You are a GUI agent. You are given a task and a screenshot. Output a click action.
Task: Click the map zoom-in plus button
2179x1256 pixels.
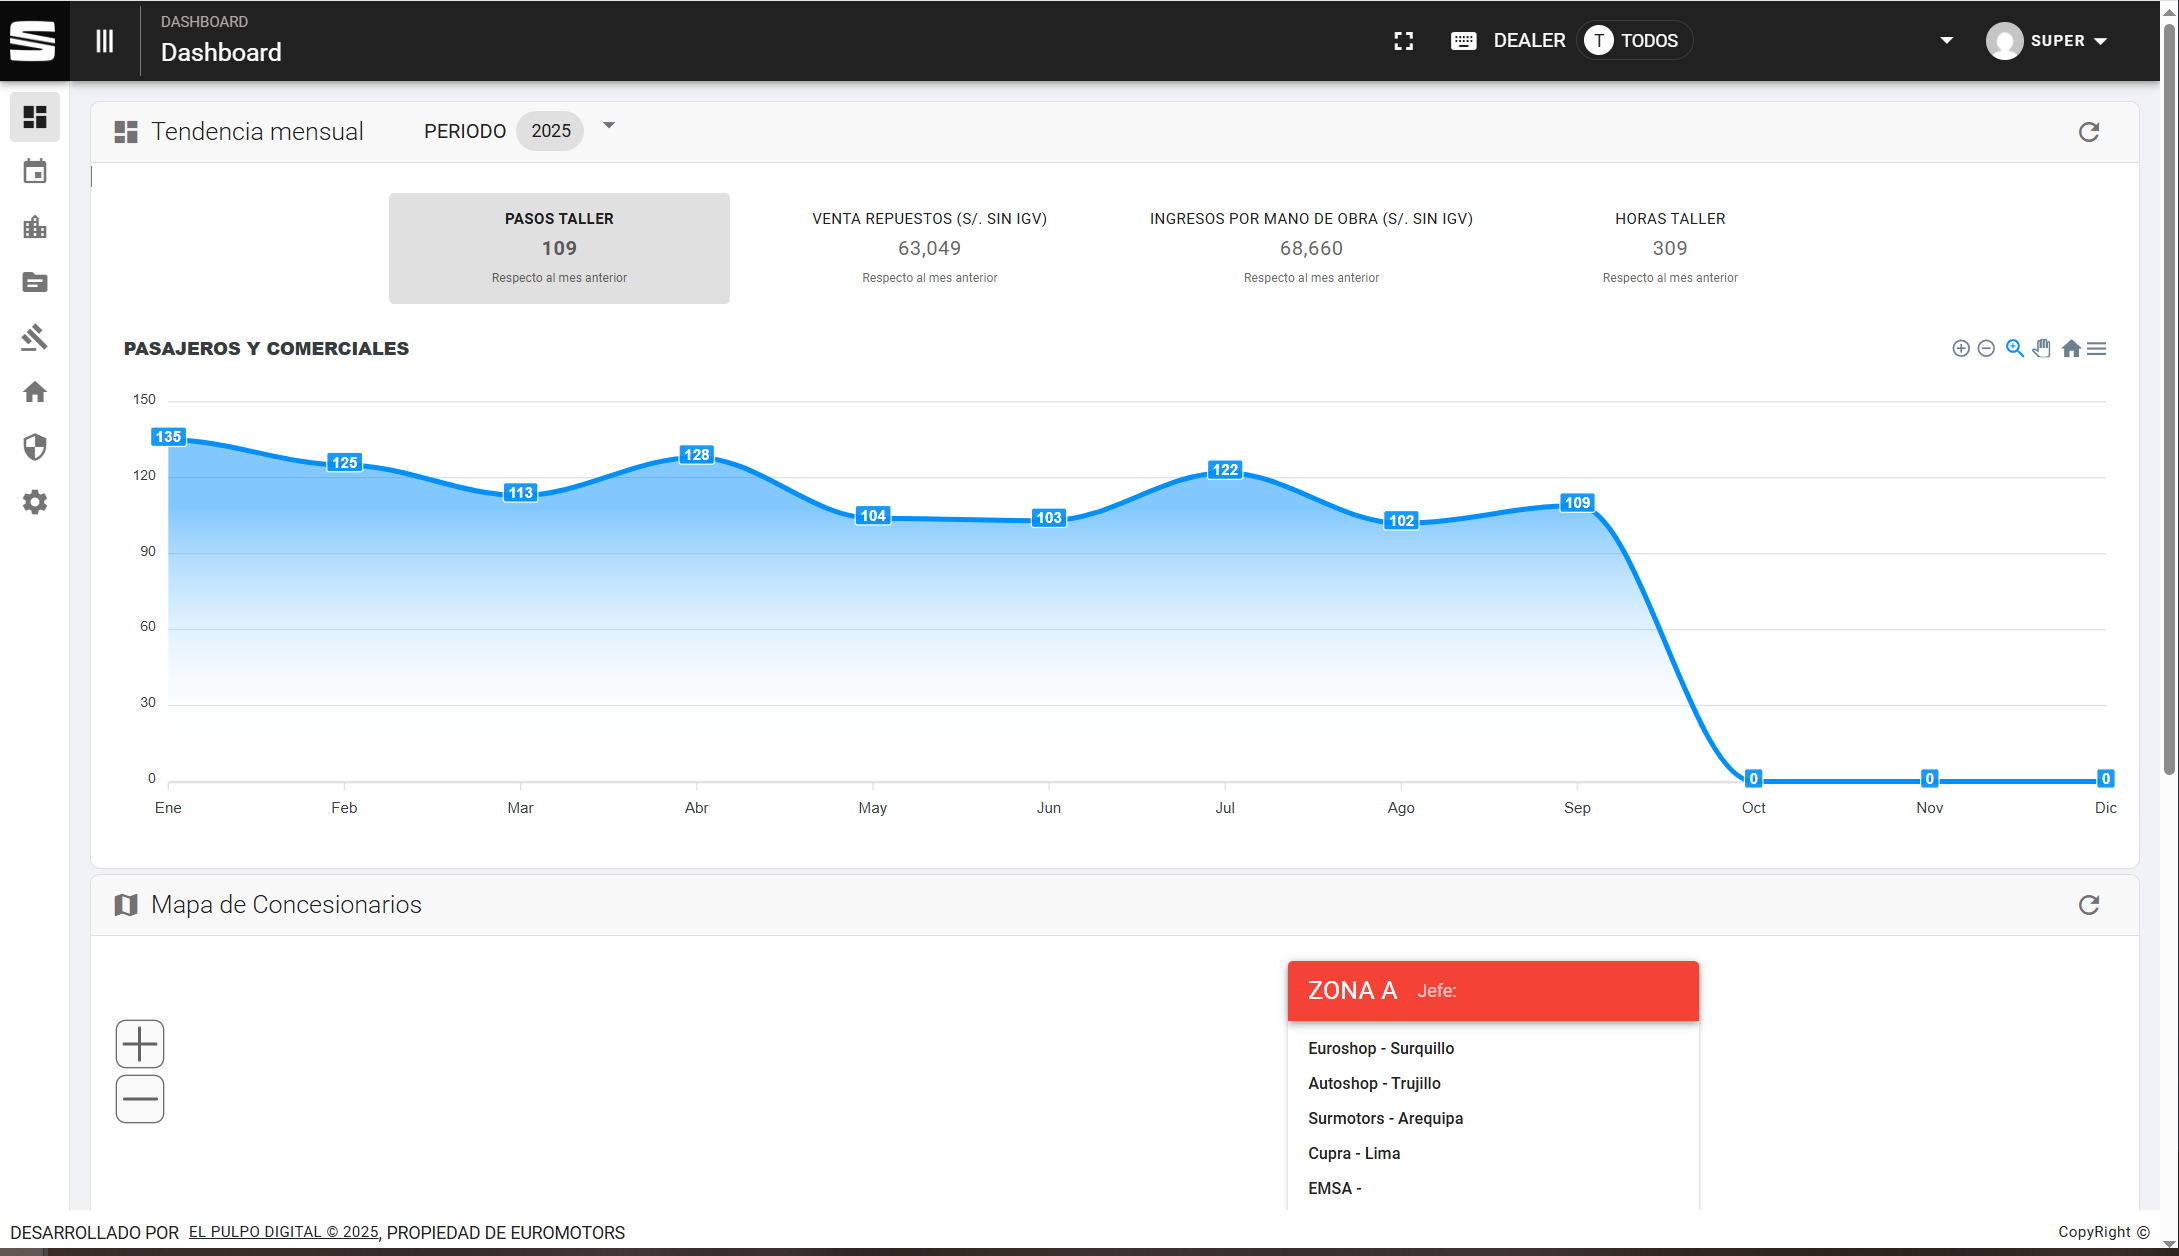tap(140, 1044)
